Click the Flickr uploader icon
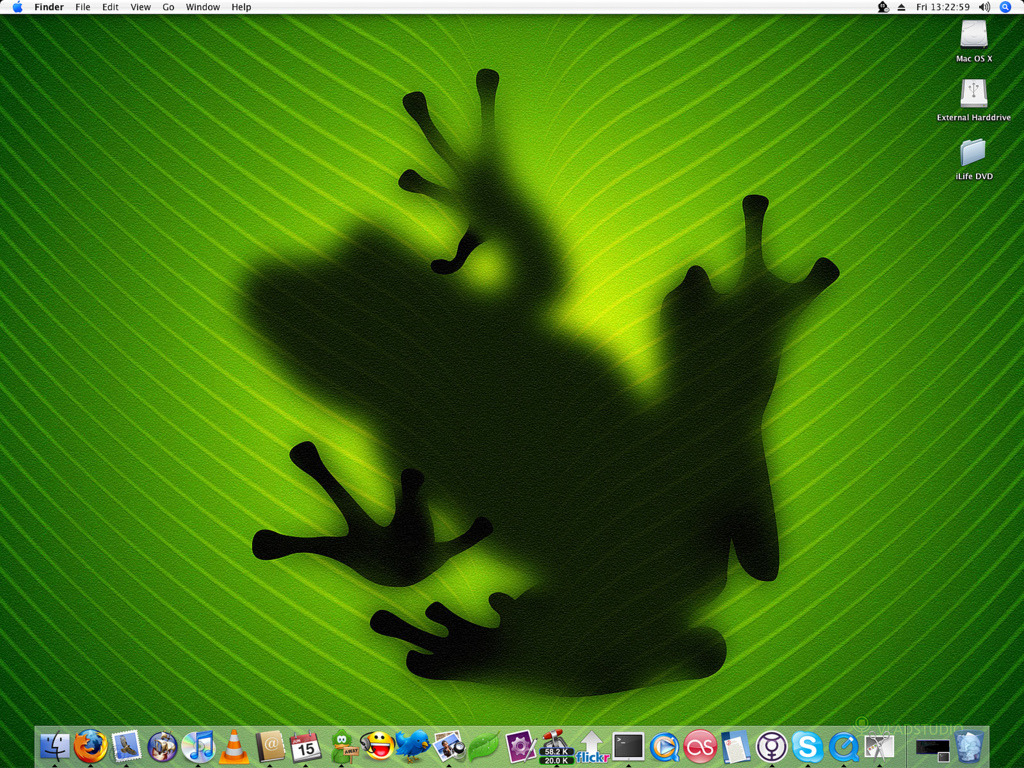Screen dimensions: 1024x768 point(592,746)
